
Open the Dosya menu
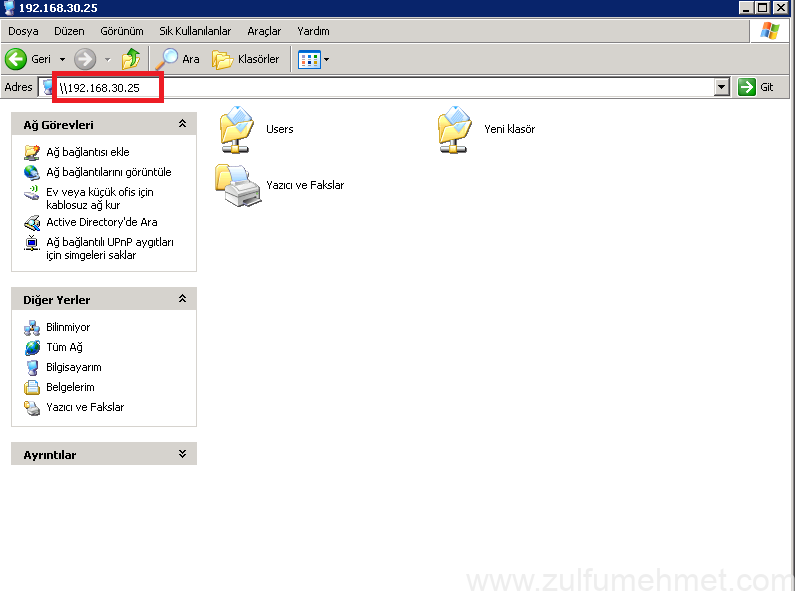click(23, 31)
